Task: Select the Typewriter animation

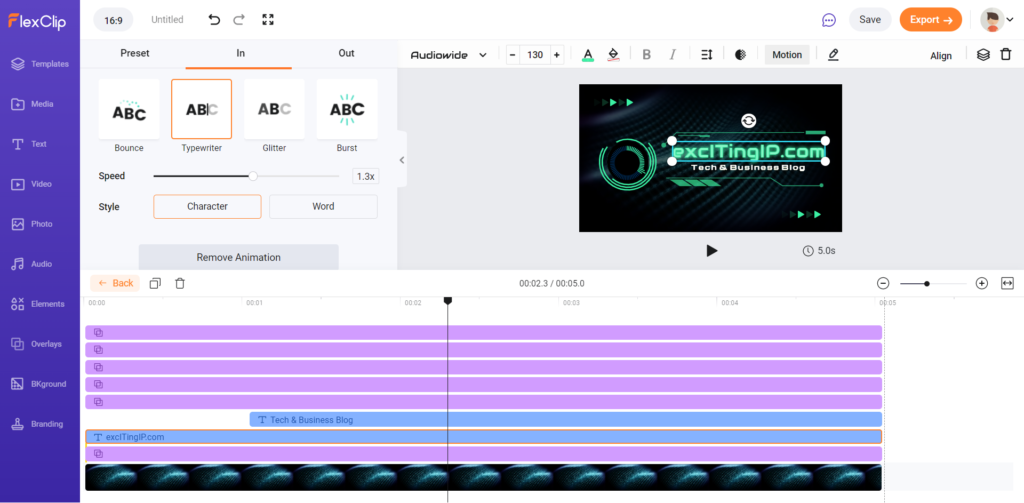Action: pos(201,116)
